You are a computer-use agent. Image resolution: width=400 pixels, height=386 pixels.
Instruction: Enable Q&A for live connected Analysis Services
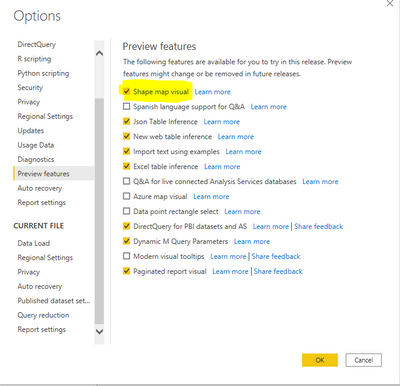[126, 181]
